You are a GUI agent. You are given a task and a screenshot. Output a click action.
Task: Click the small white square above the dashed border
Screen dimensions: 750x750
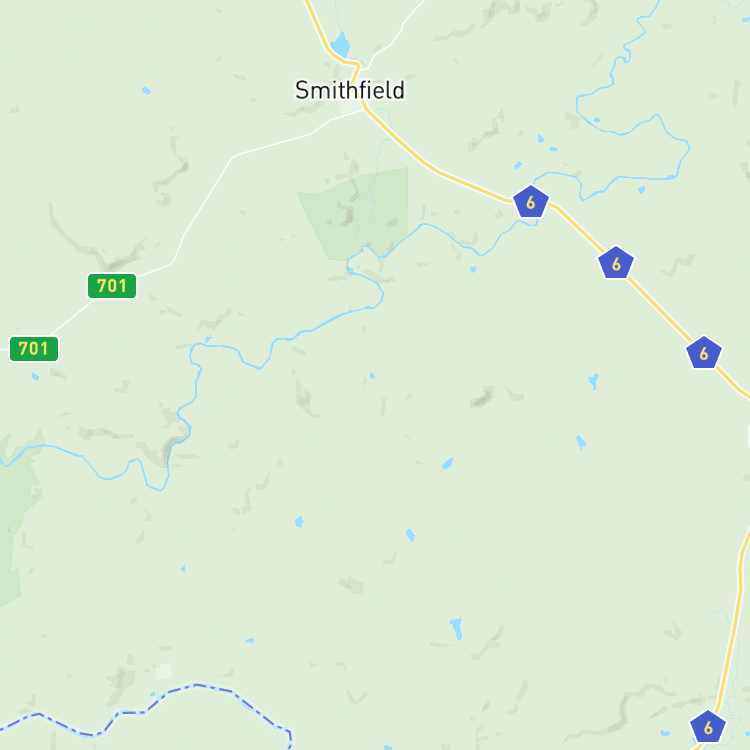coord(164,671)
